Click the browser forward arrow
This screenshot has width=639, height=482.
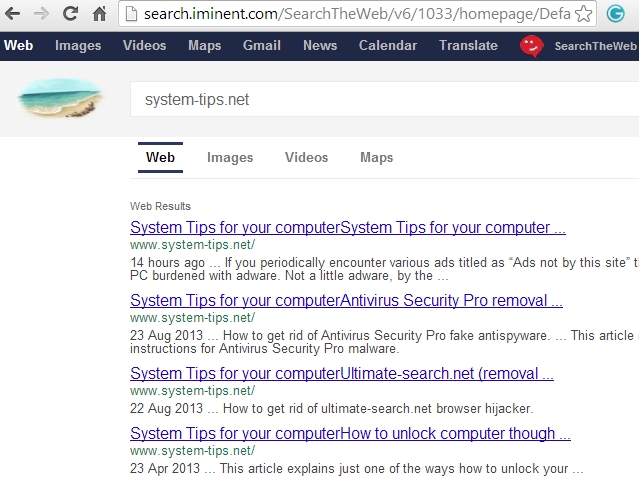click(42, 14)
